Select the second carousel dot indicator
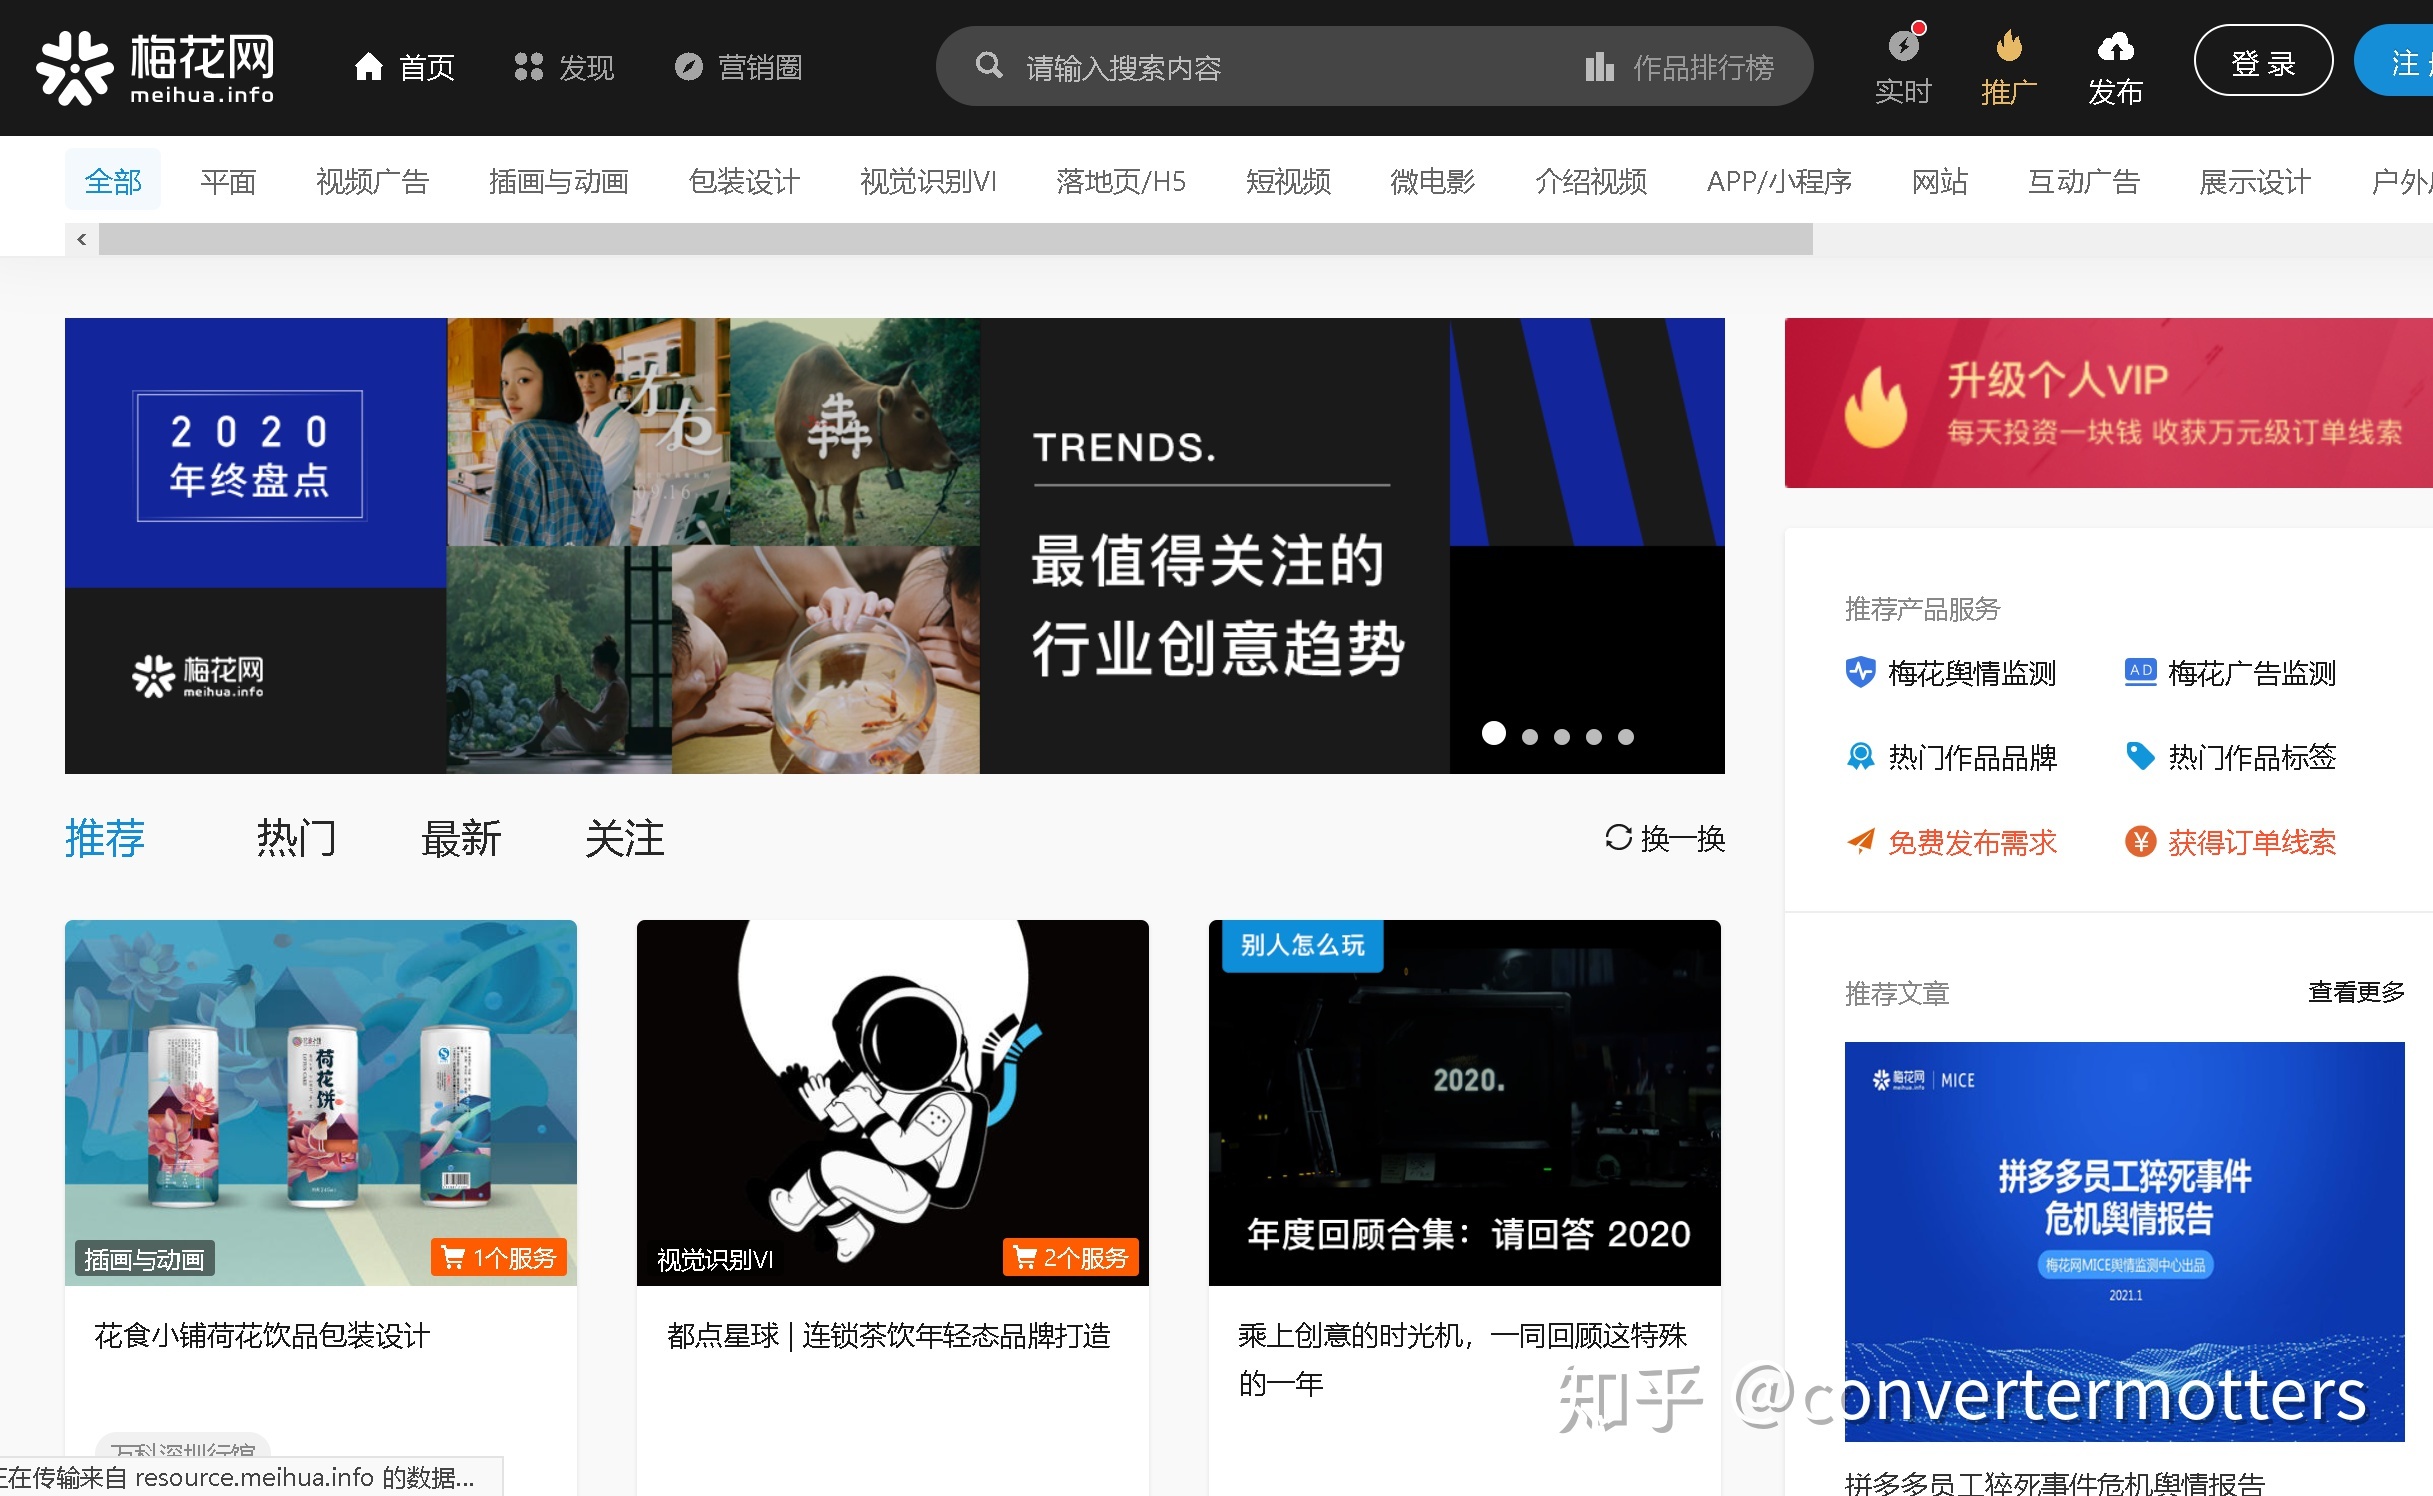 tap(1530, 737)
